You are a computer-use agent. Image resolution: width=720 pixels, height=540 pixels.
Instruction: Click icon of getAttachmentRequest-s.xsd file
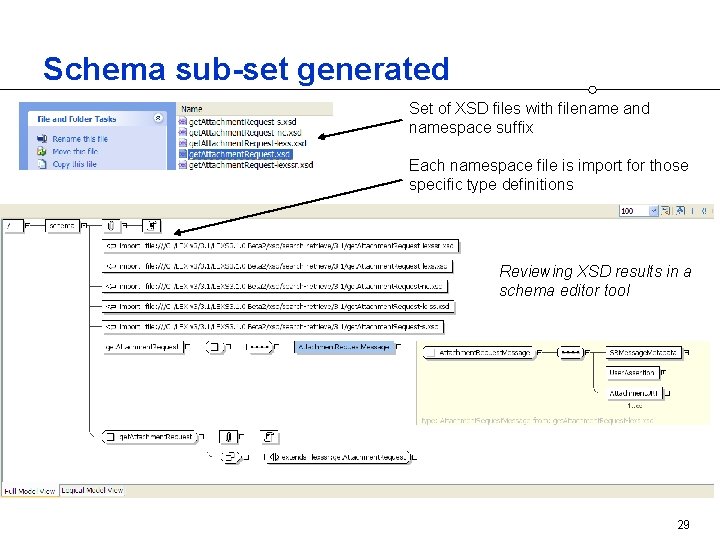coord(183,122)
